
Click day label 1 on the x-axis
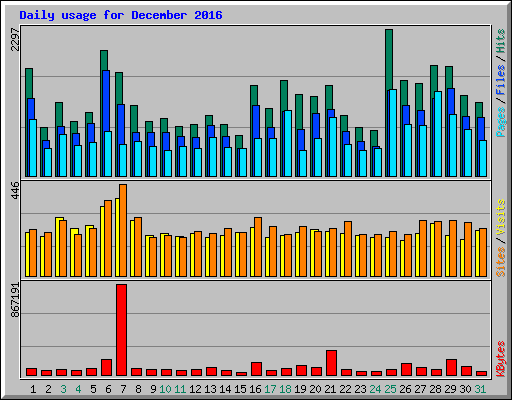[33, 389]
